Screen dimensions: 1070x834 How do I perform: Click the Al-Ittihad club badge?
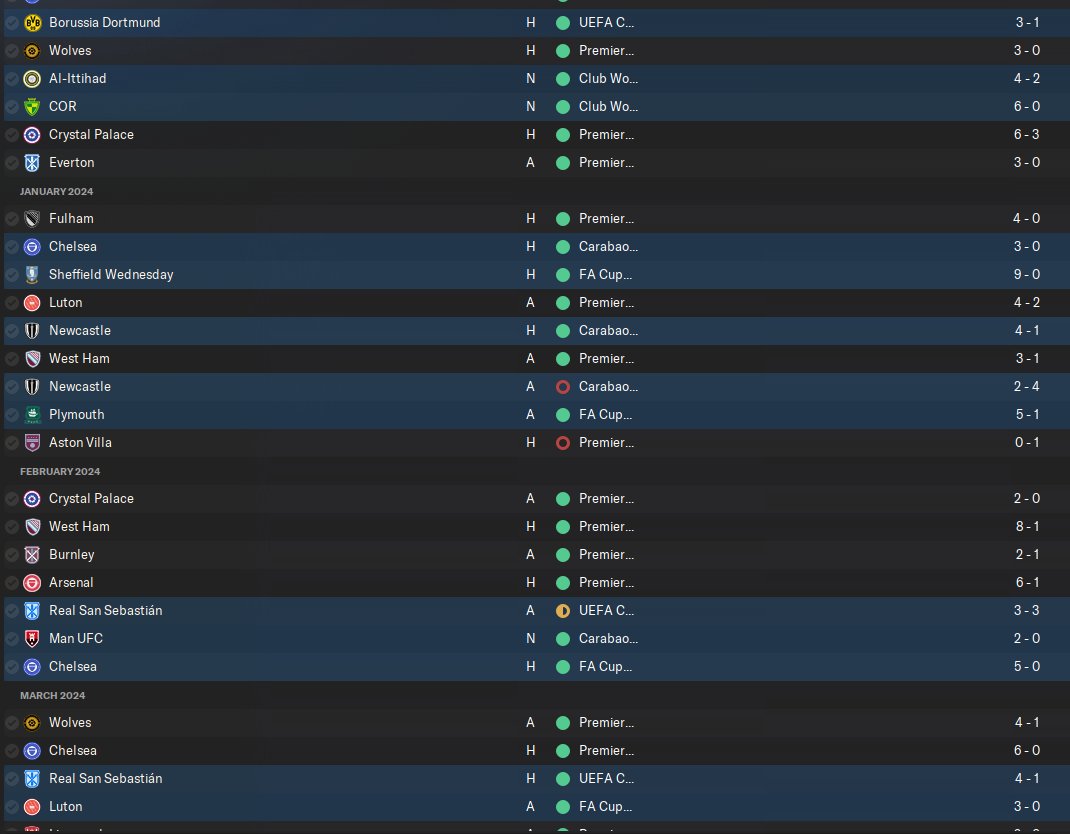tap(32, 78)
